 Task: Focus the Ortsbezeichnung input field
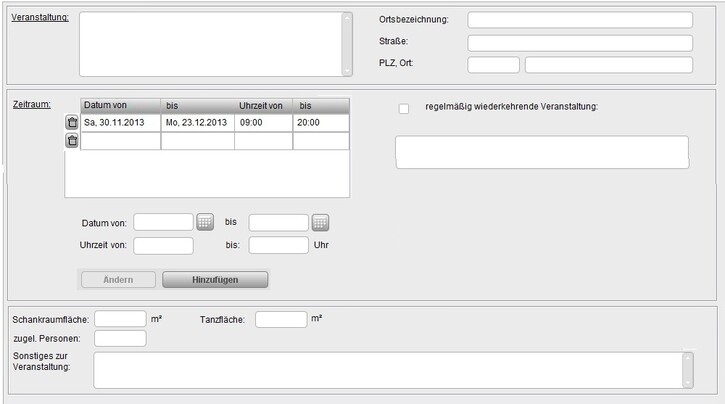[x=580, y=20]
